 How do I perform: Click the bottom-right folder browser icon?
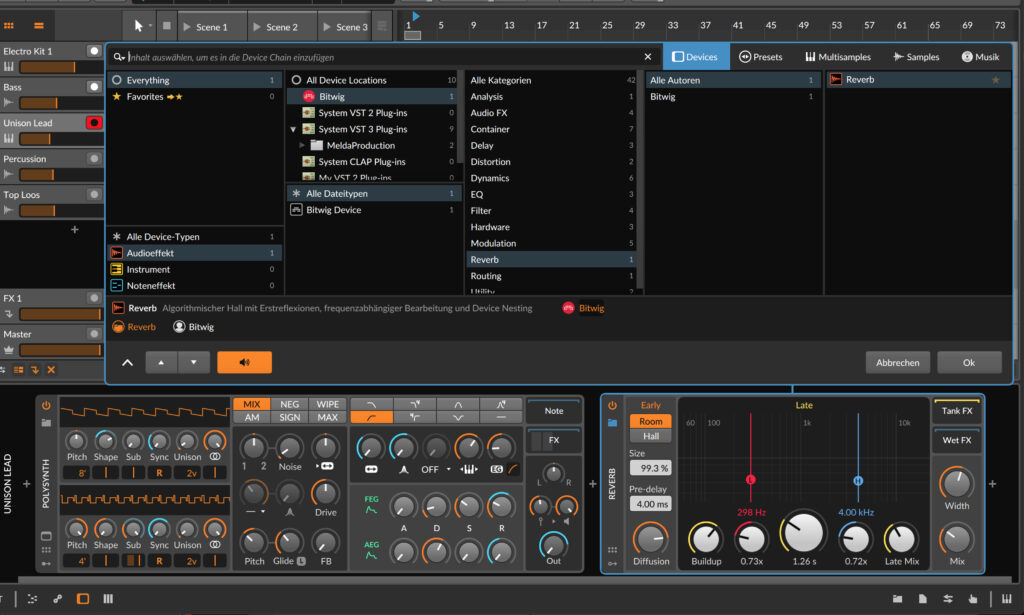tap(897, 599)
